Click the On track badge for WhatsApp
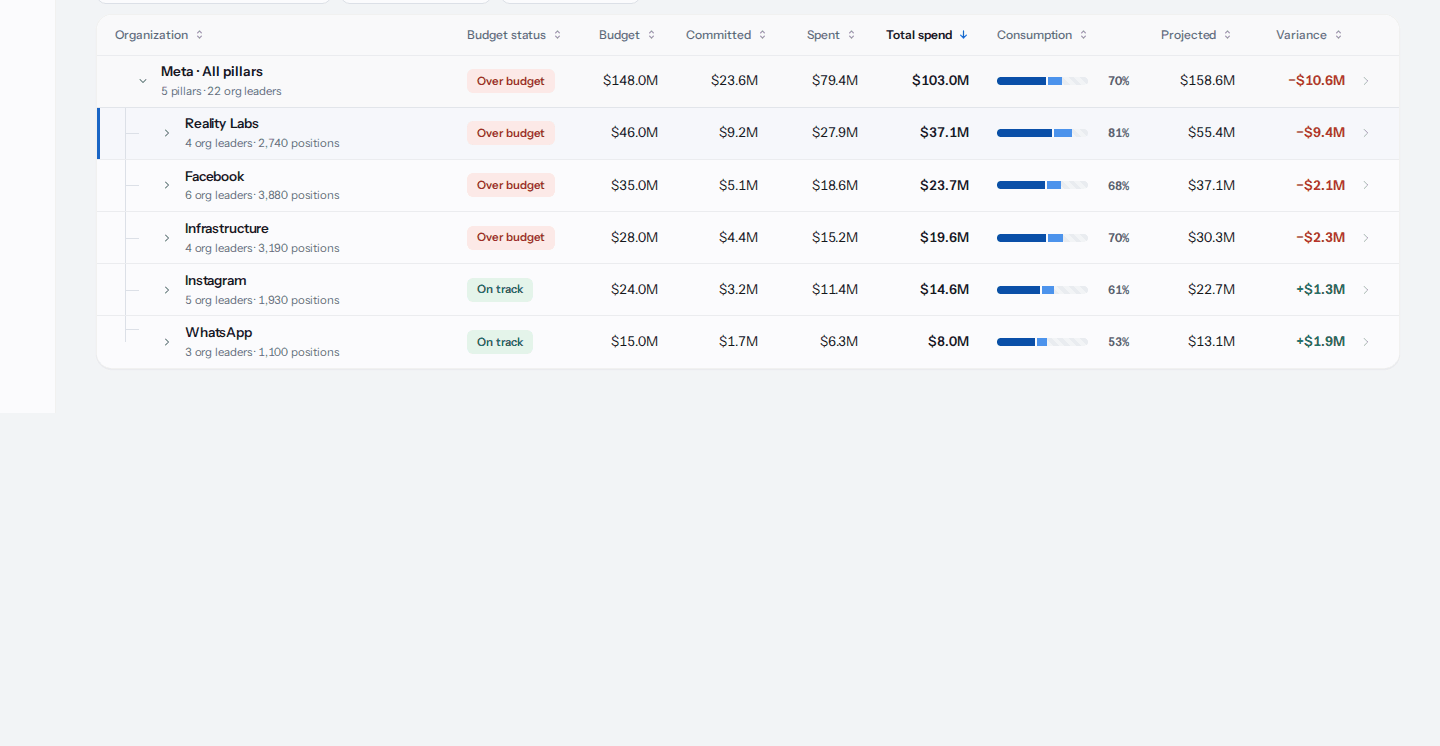 [x=500, y=342]
